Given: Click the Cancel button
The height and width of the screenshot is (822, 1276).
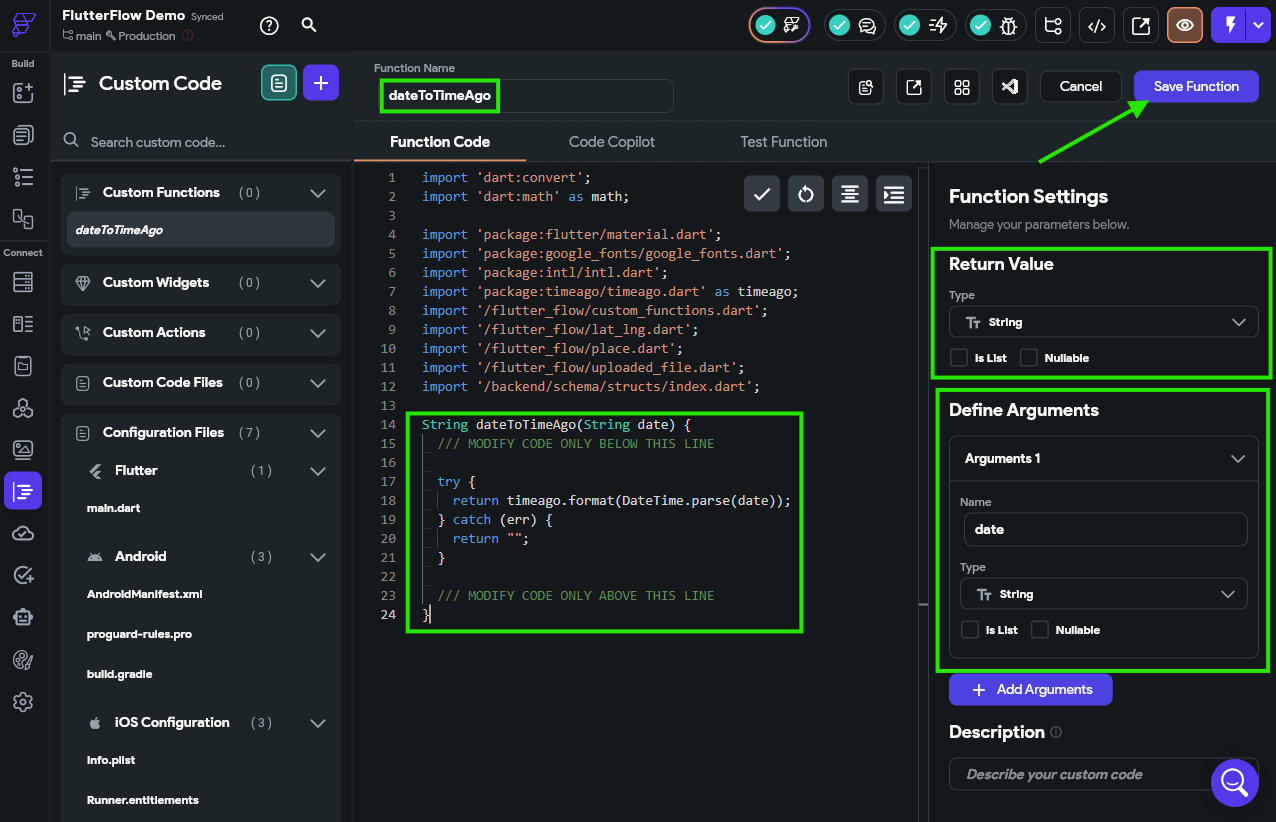Looking at the screenshot, I should point(1081,86).
